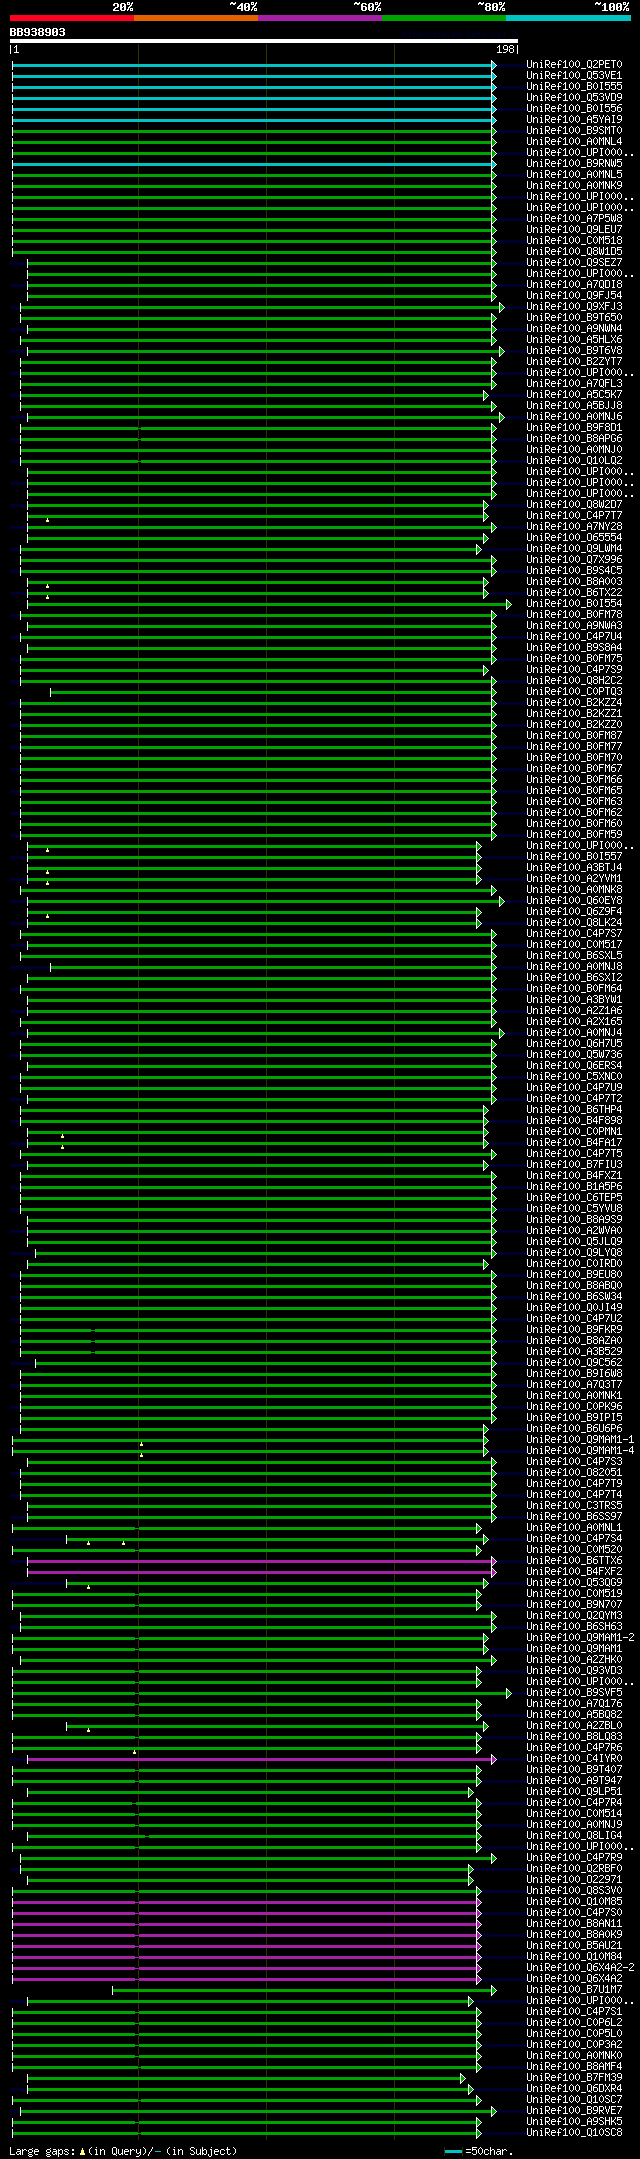Viewport: 640px width, 2159px height.
Task: Open hit UniRef100_B0I556
Action: pos(574,109)
